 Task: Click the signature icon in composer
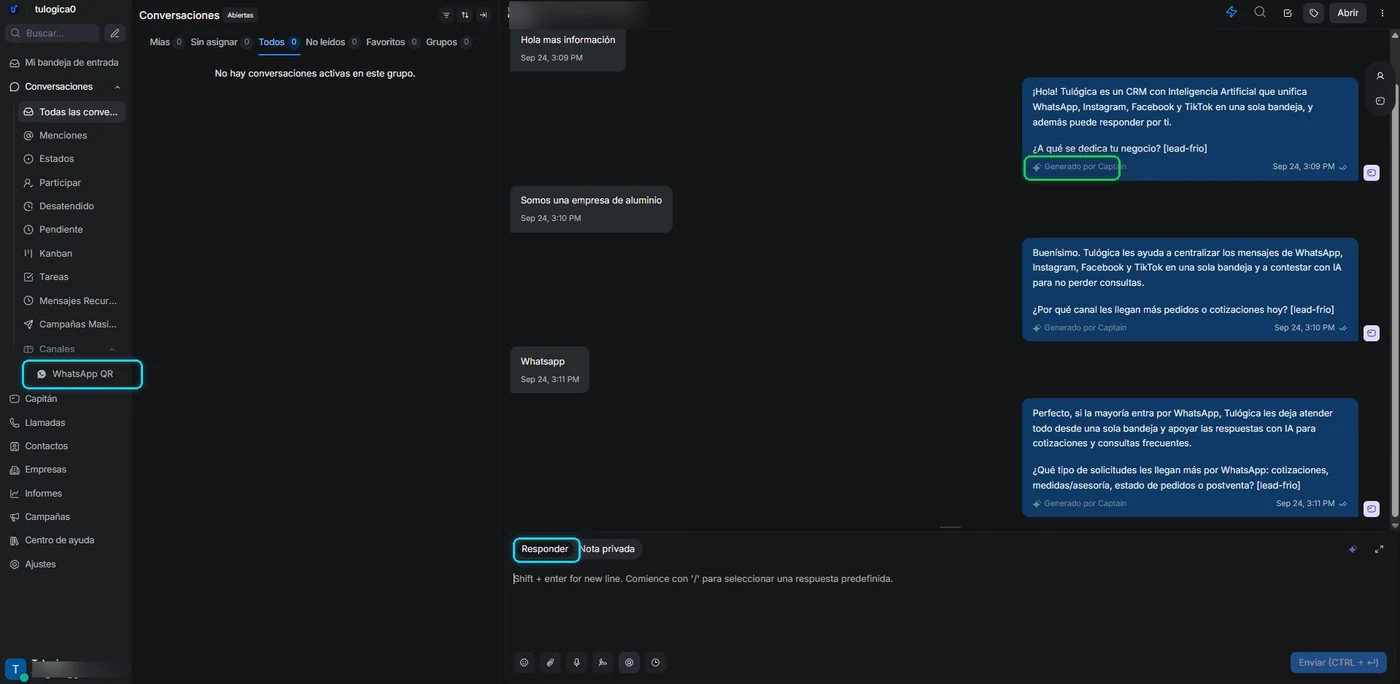(602, 662)
